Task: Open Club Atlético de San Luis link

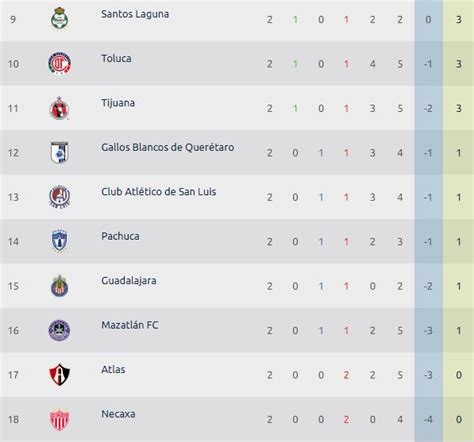Action: [159, 192]
